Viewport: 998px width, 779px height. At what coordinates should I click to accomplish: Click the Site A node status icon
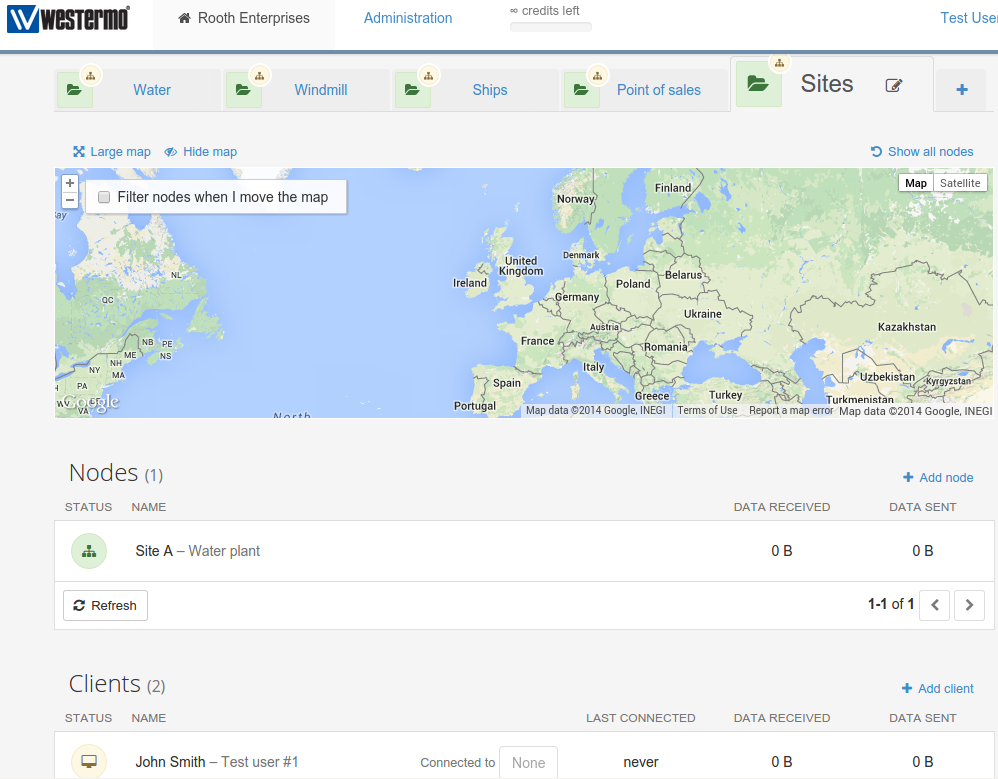point(88,551)
